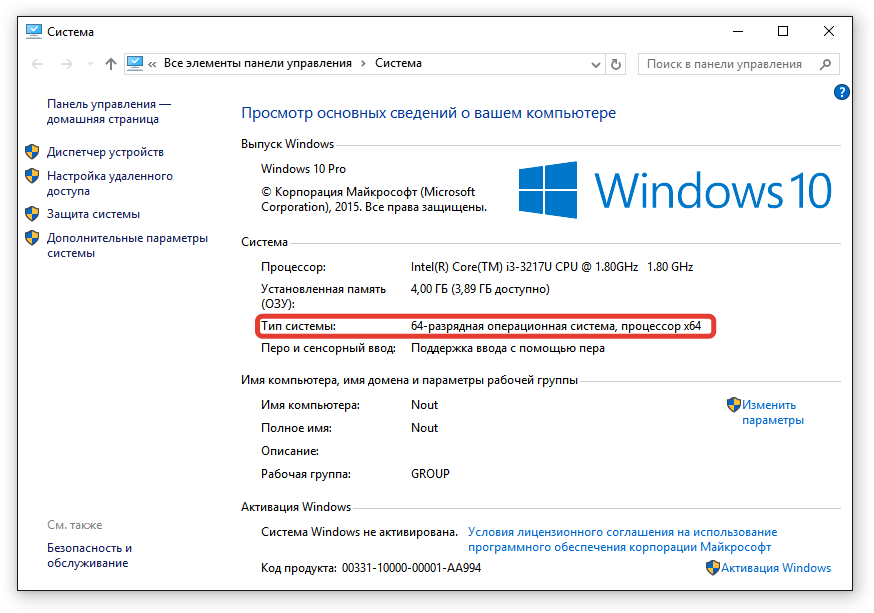Expand the address bar history dropdown
874x613 pixels.
(596, 65)
